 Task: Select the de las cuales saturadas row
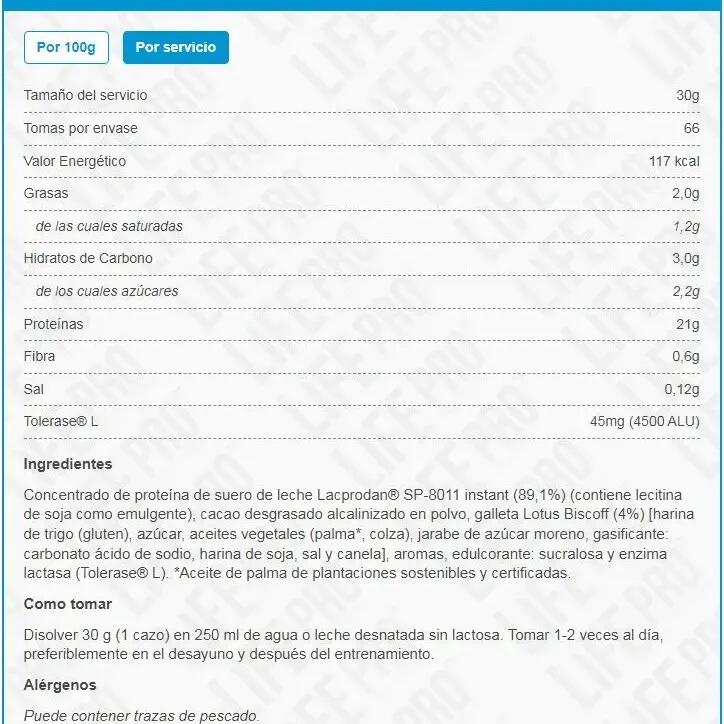[x=109, y=226]
